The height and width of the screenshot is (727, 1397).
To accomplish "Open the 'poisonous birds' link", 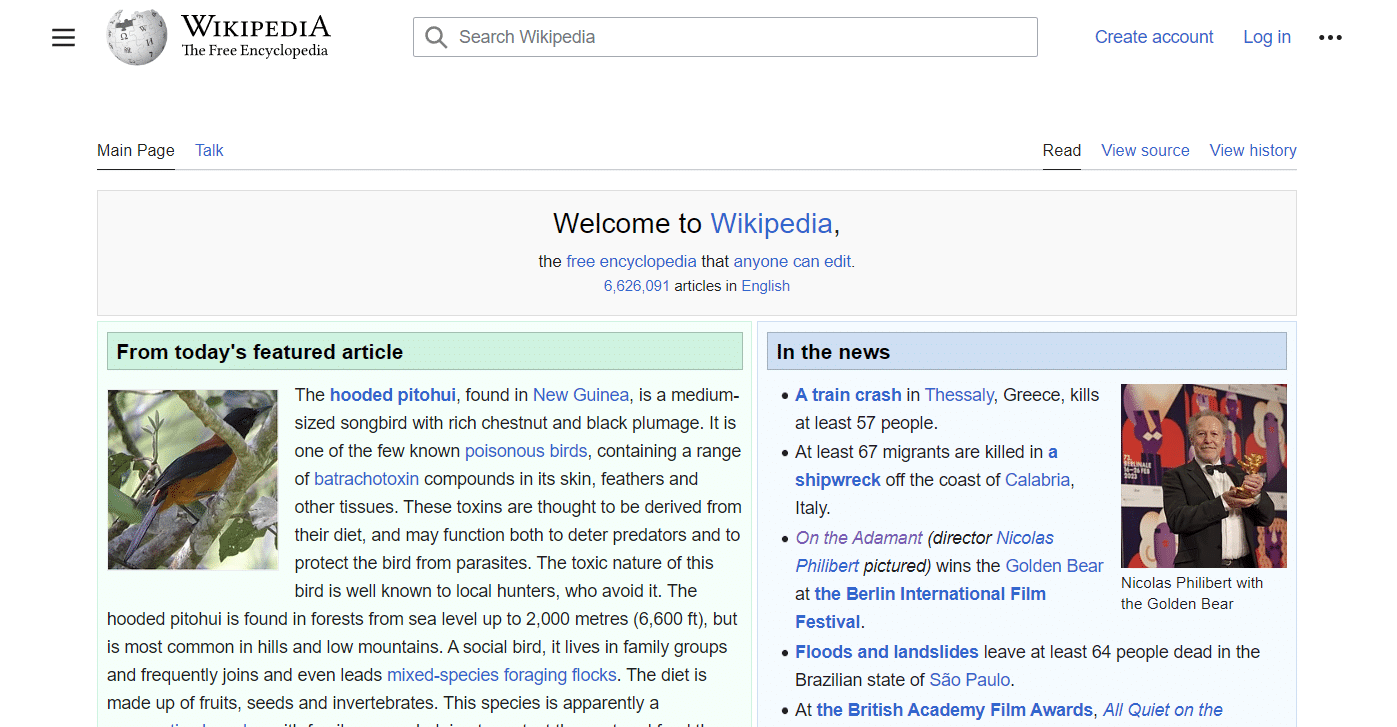I will 526,451.
